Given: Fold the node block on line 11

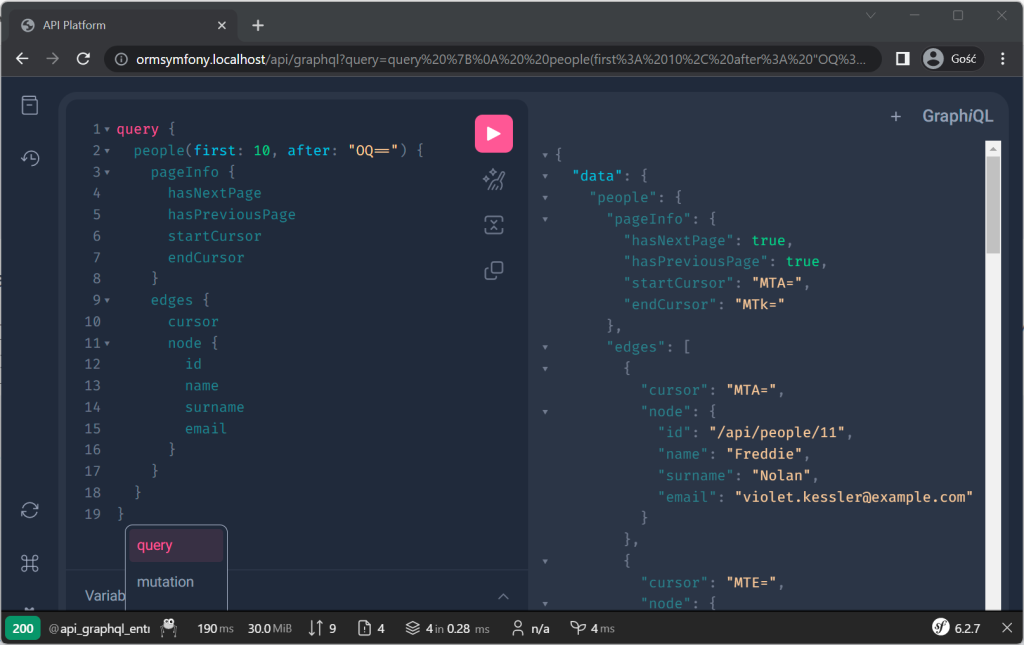Looking at the screenshot, I should click(107, 343).
